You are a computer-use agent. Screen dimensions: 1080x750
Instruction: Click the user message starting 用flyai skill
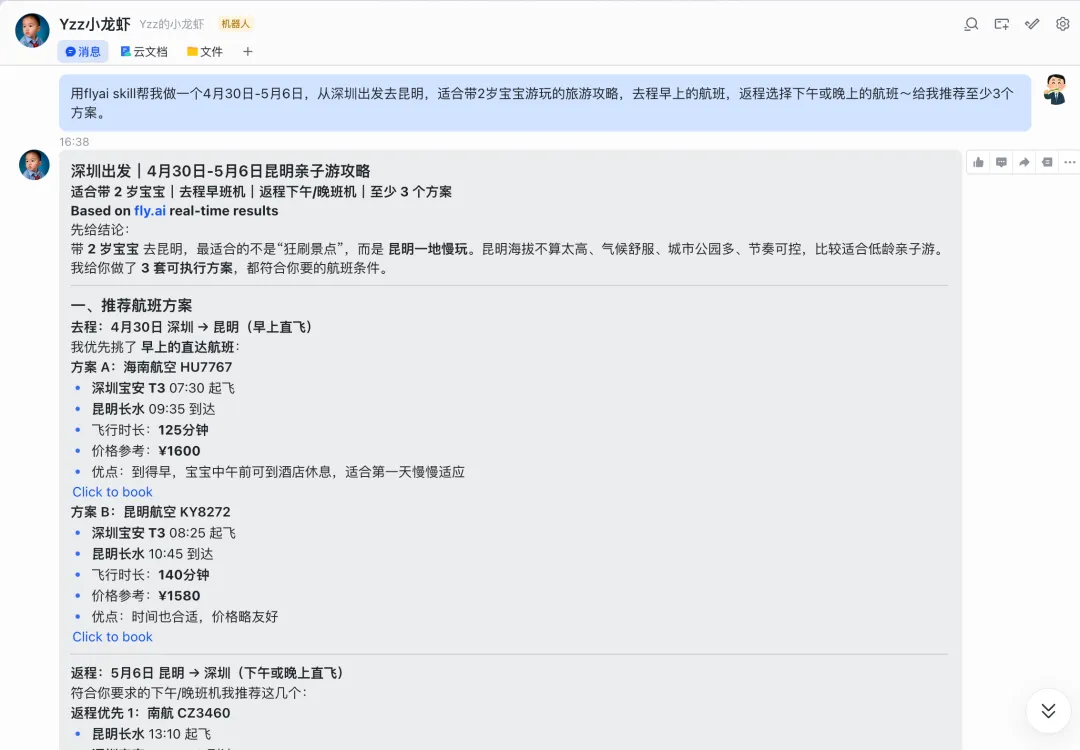pyautogui.click(x=545, y=103)
